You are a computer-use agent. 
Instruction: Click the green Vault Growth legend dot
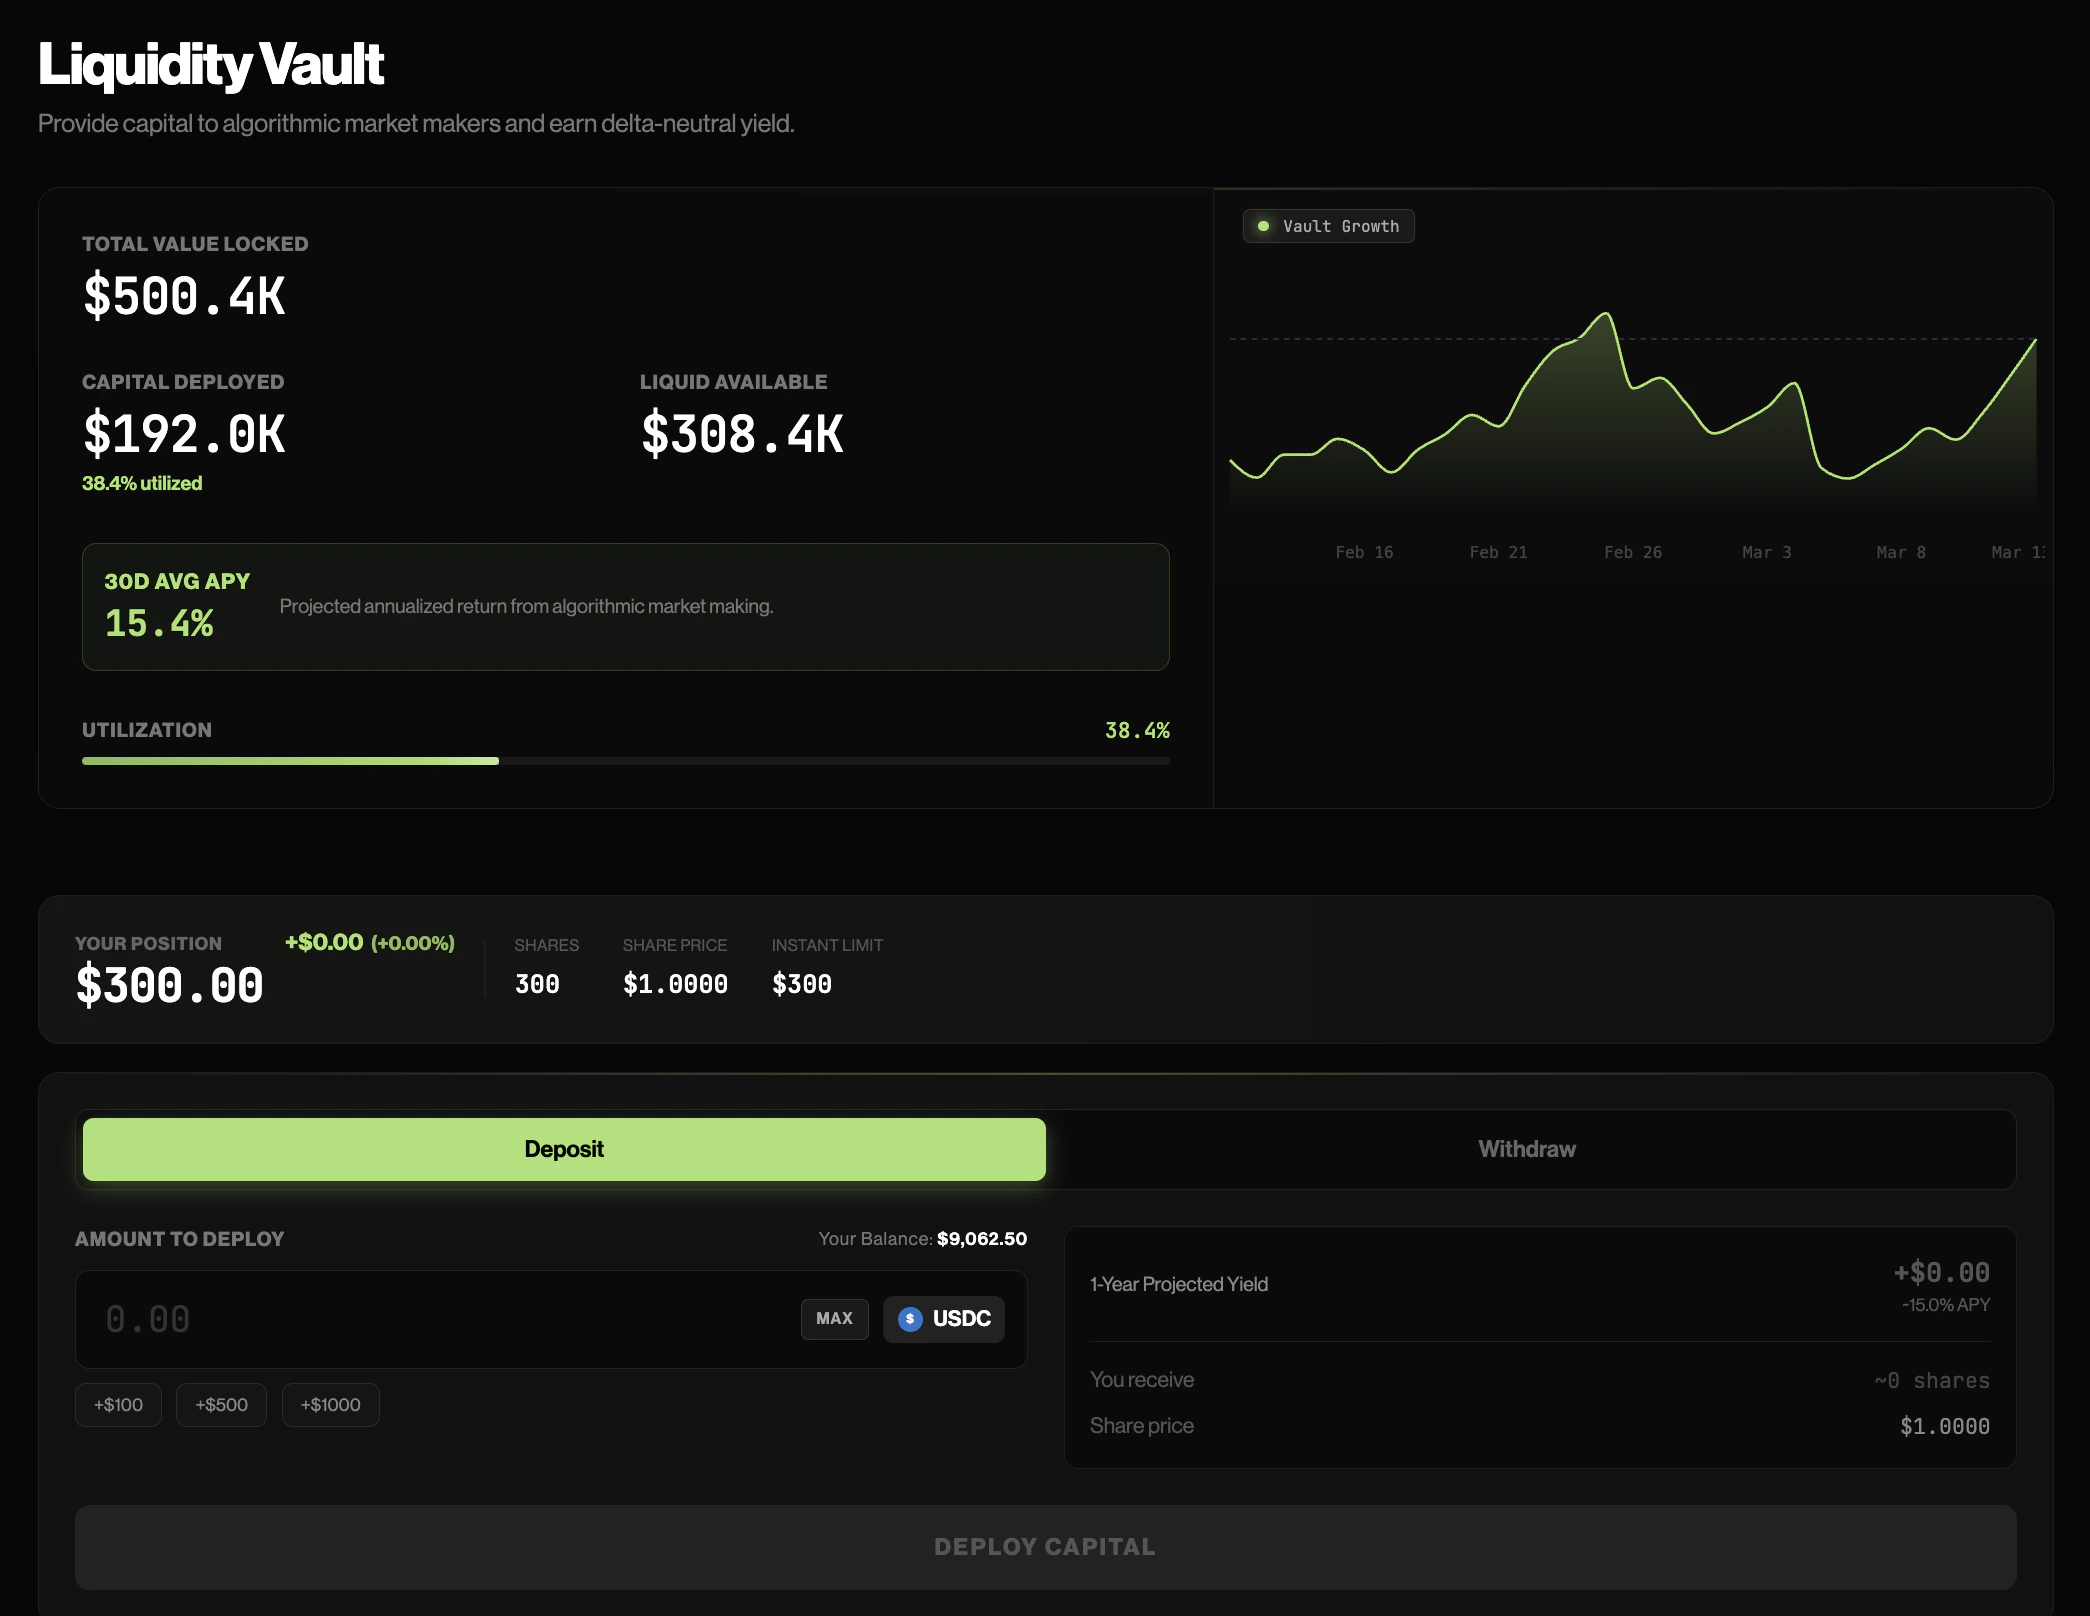(1263, 225)
